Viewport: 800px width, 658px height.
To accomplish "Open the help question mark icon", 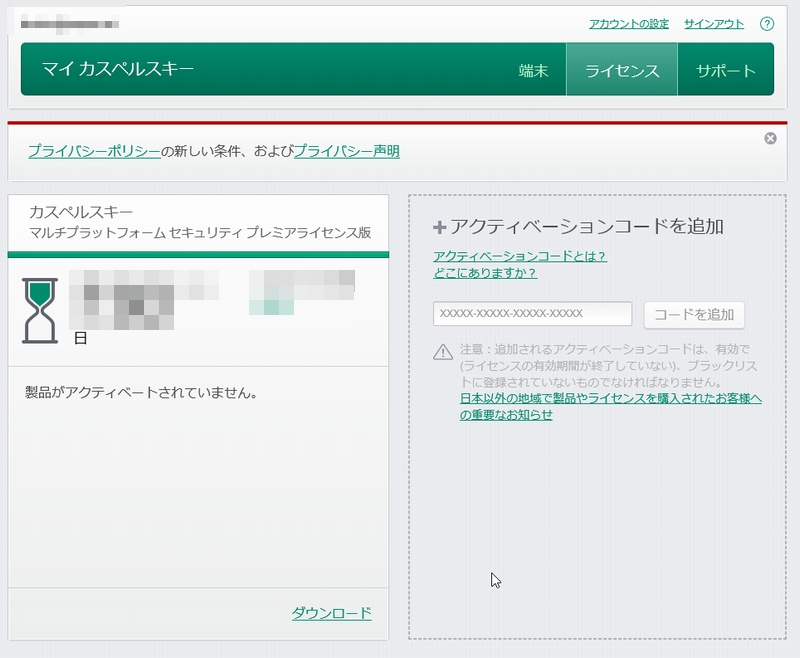I will tap(766, 23).
